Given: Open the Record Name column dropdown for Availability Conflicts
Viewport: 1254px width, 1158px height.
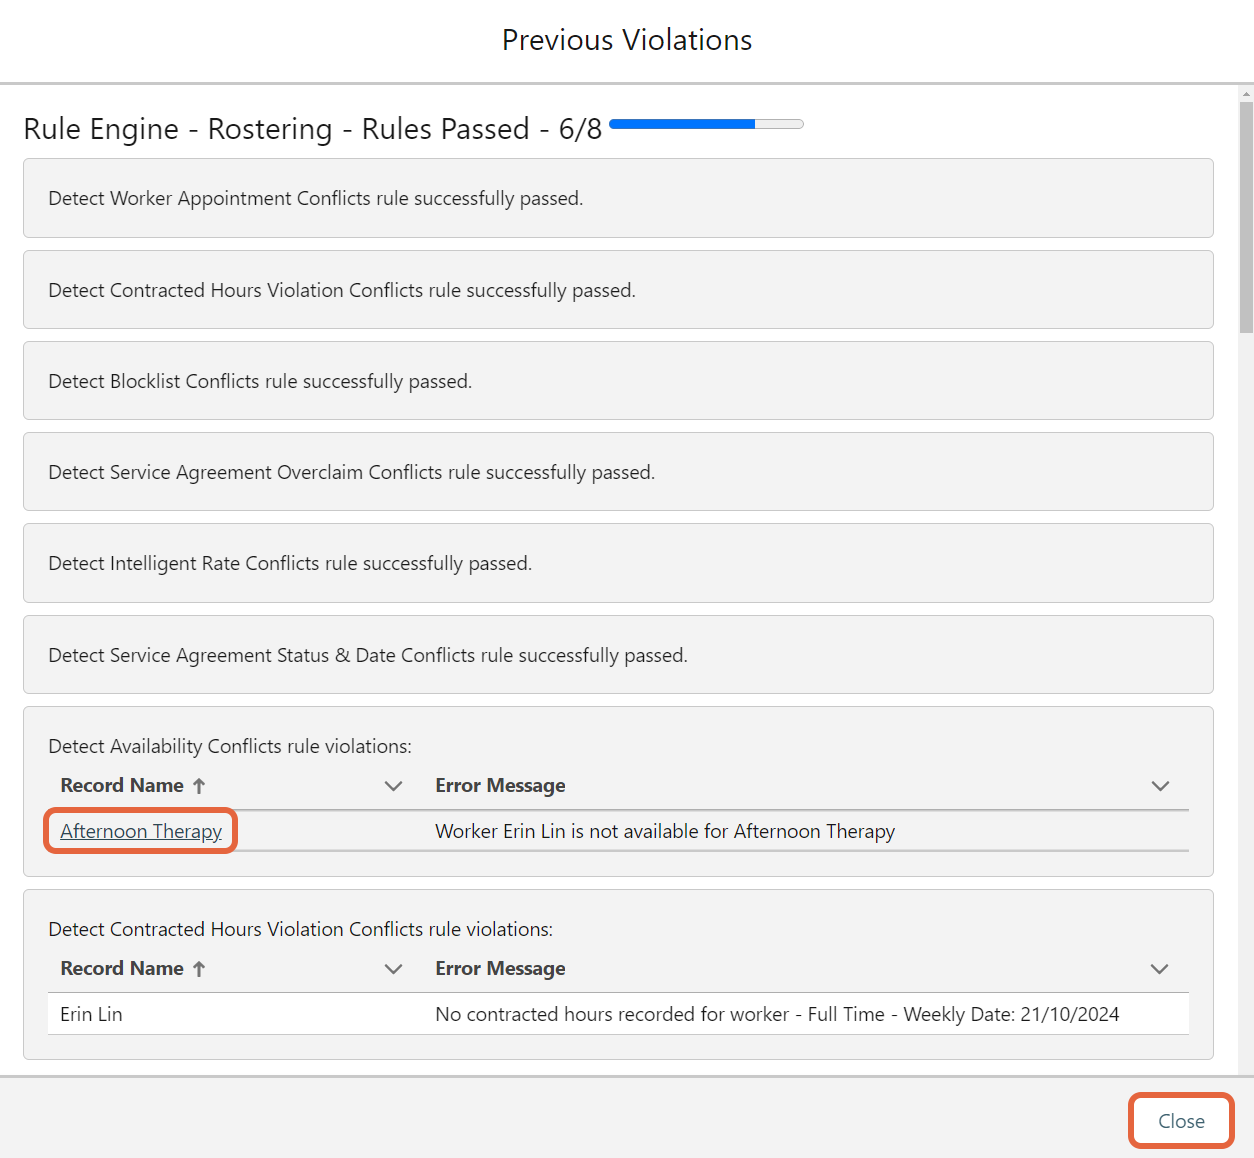Looking at the screenshot, I should (394, 786).
